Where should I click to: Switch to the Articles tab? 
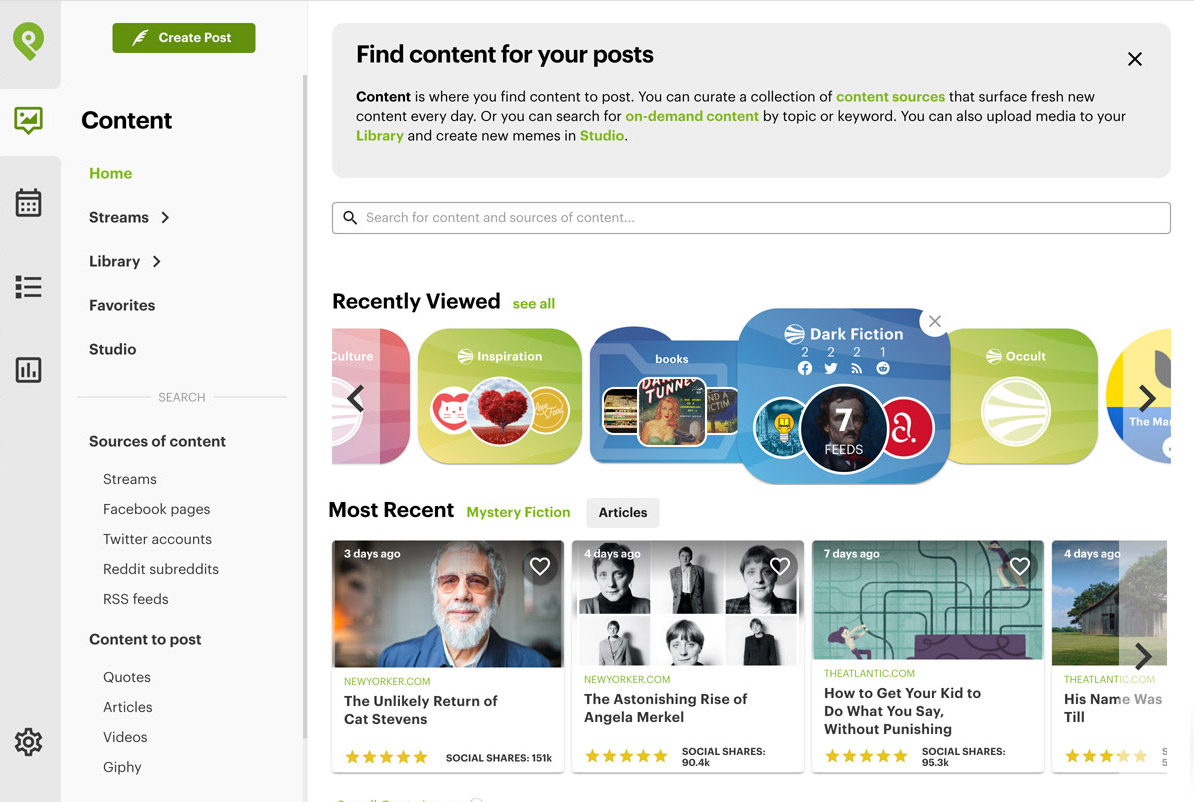[x=623, y=513]
